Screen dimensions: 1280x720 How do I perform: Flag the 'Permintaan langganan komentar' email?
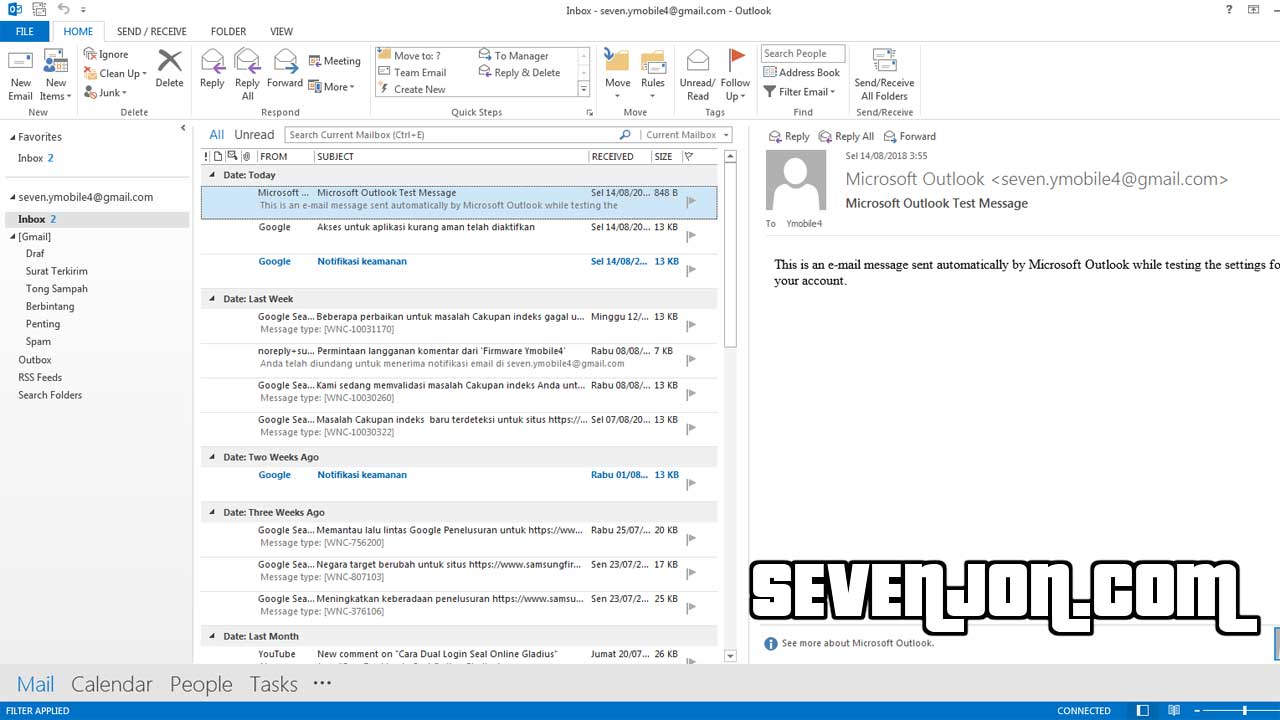(x=691, y=359)
